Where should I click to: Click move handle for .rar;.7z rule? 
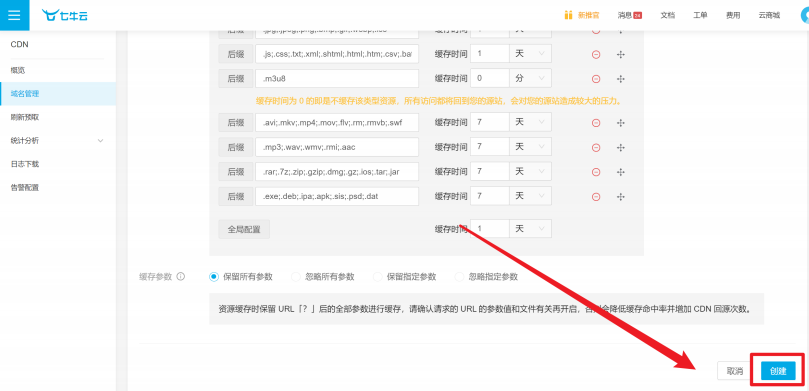point(621,172)
